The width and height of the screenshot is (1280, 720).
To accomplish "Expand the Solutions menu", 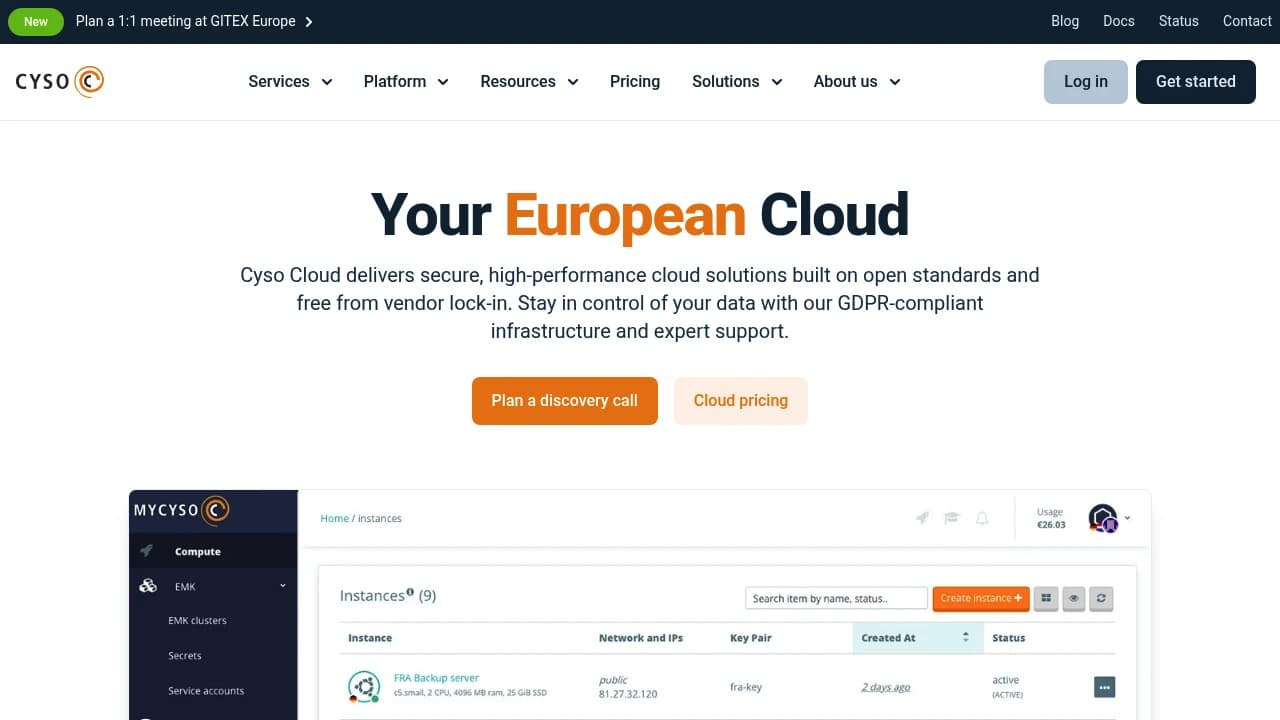I will (737, 82).
